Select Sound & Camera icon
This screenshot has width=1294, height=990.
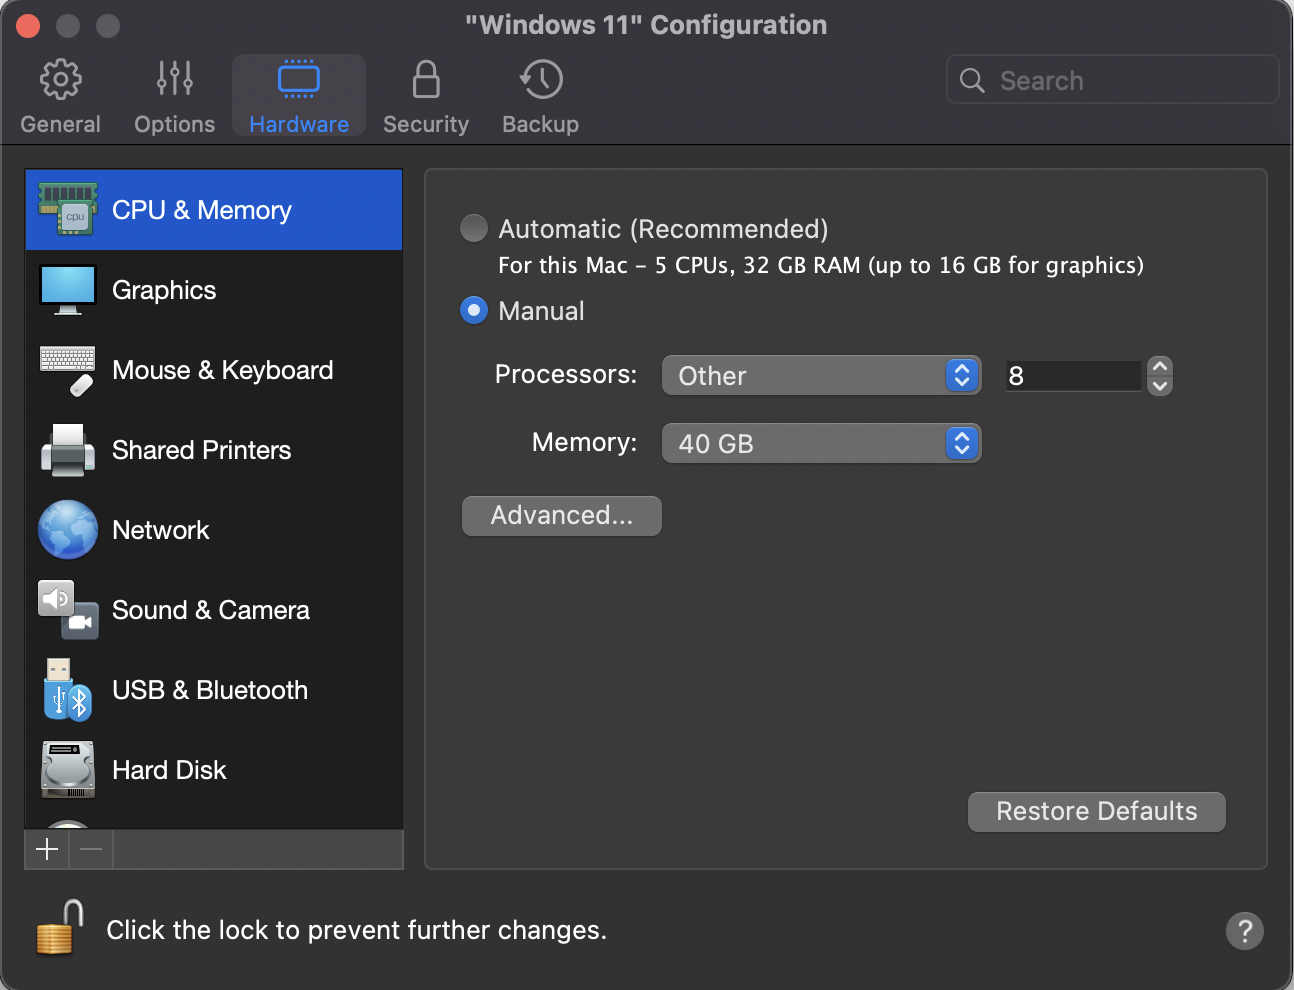click(68, 610)
